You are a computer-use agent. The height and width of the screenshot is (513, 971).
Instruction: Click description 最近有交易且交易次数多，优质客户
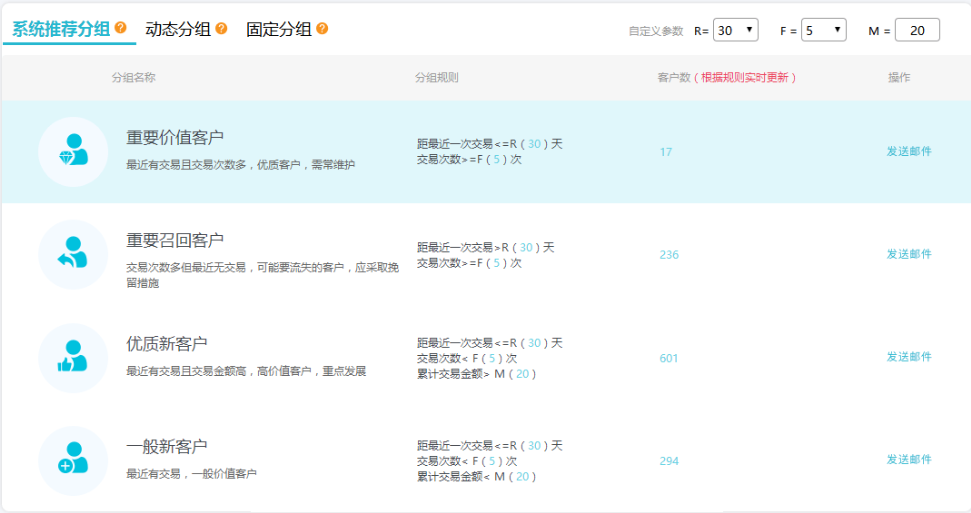click(x=240, y=165)
